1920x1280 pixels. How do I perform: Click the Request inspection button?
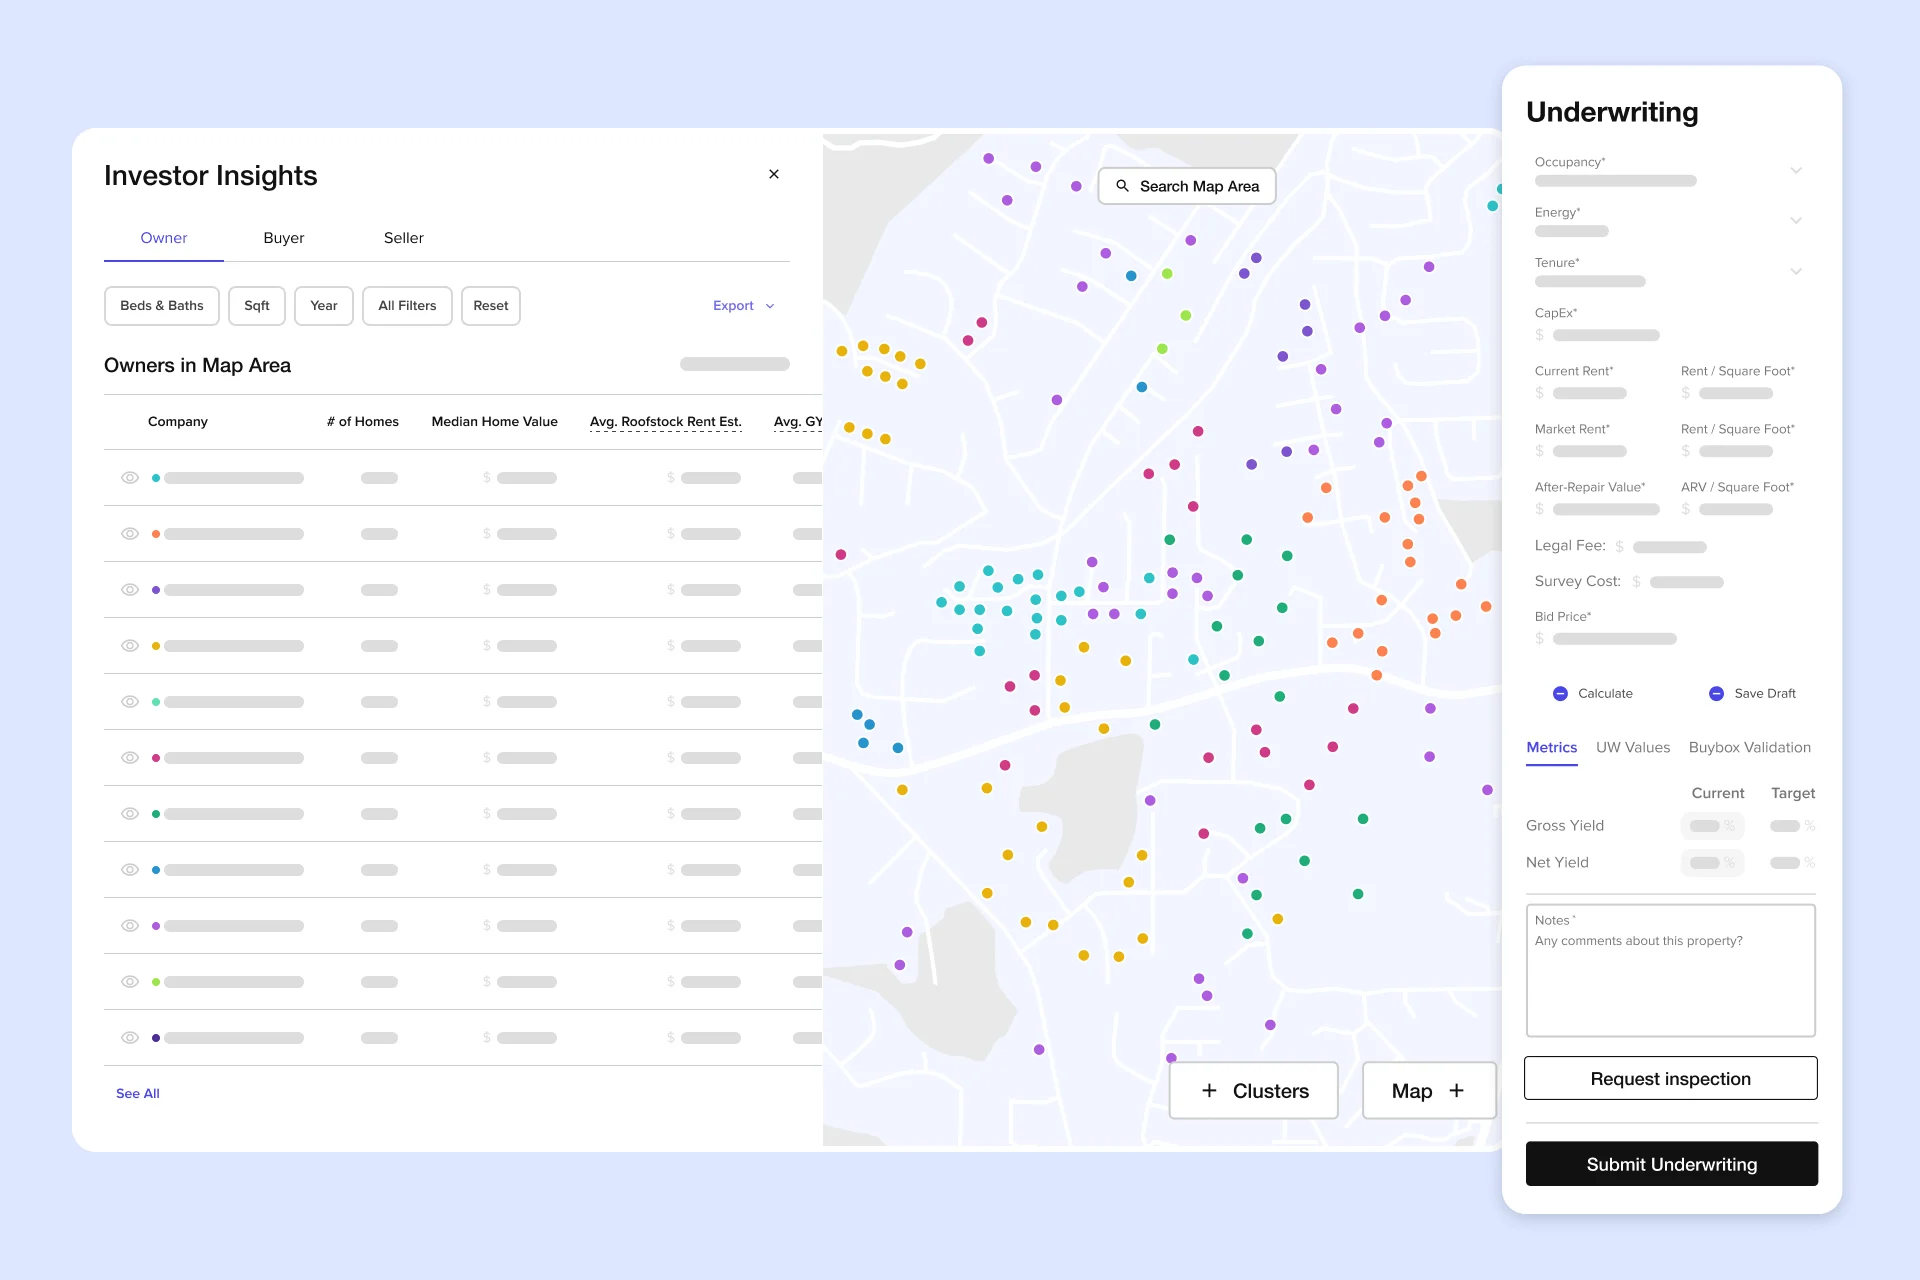(x=1671, y=1079)
